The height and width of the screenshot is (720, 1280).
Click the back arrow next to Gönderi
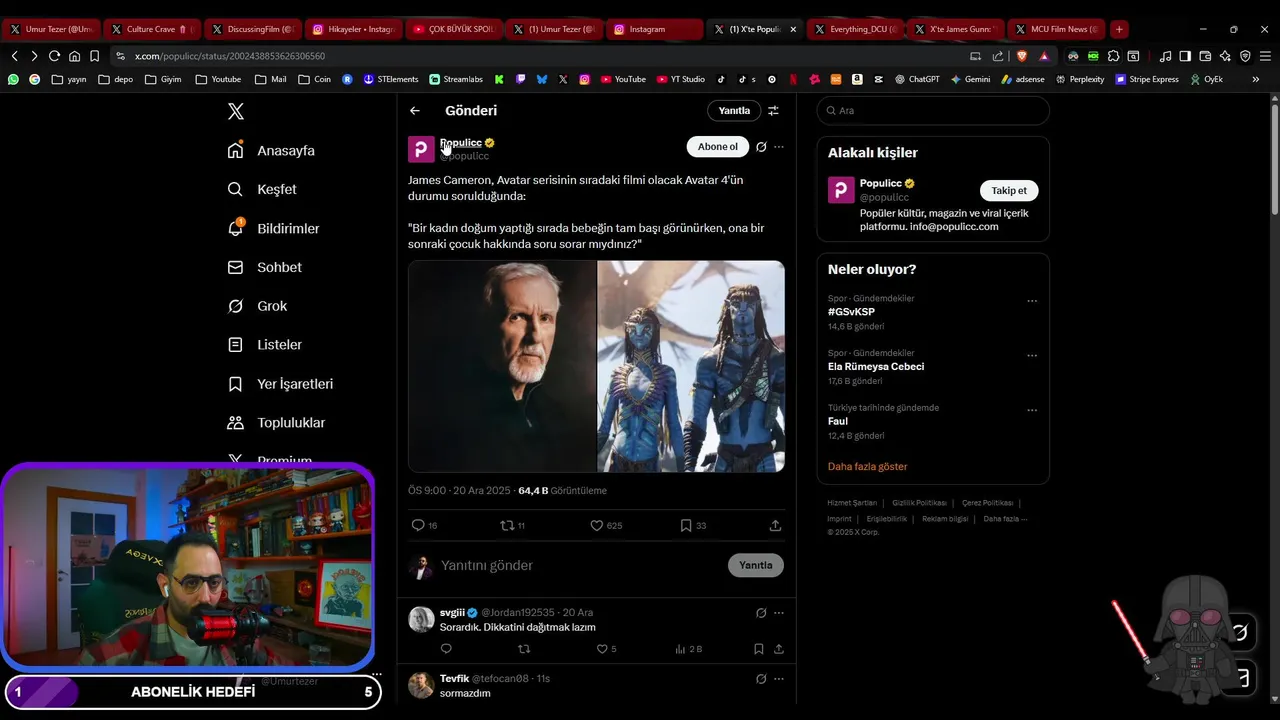coord(415,111)
